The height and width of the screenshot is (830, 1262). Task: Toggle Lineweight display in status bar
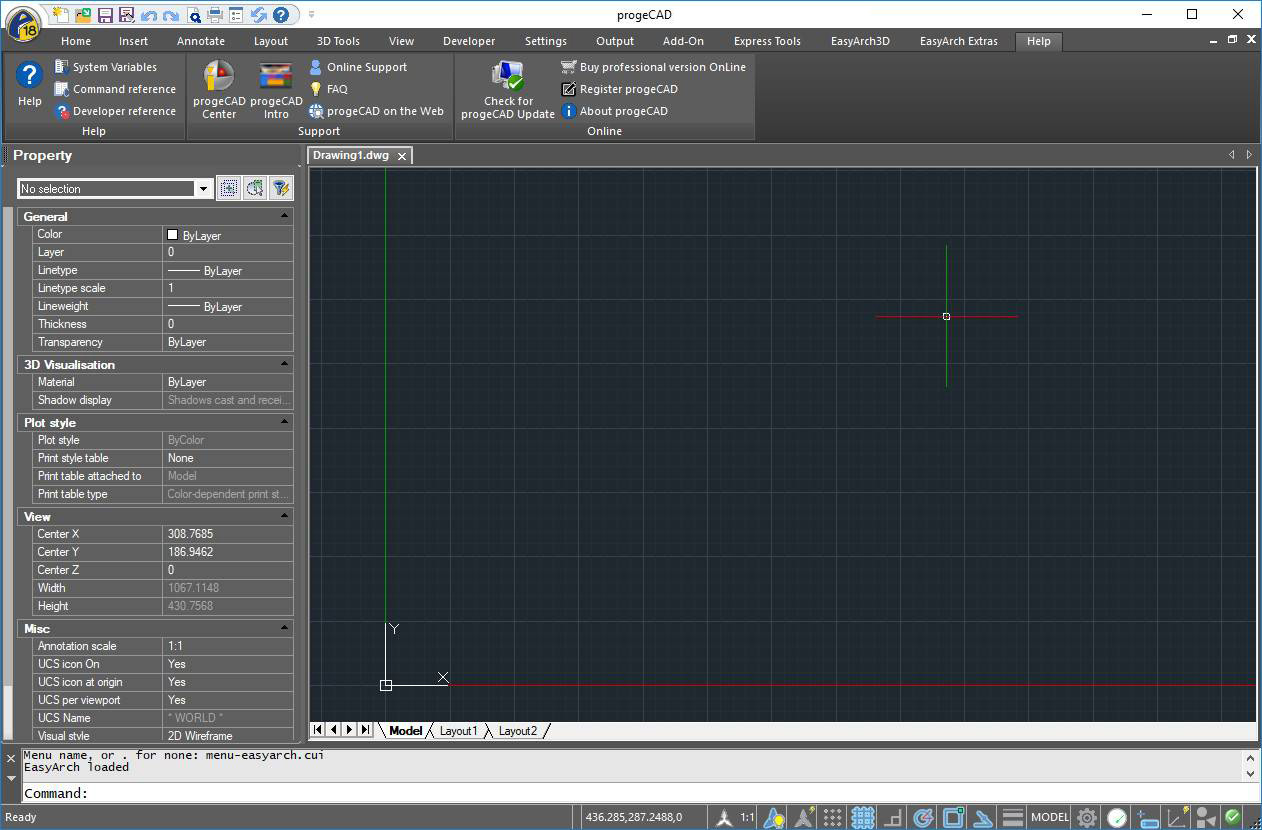click(1013, 817)
